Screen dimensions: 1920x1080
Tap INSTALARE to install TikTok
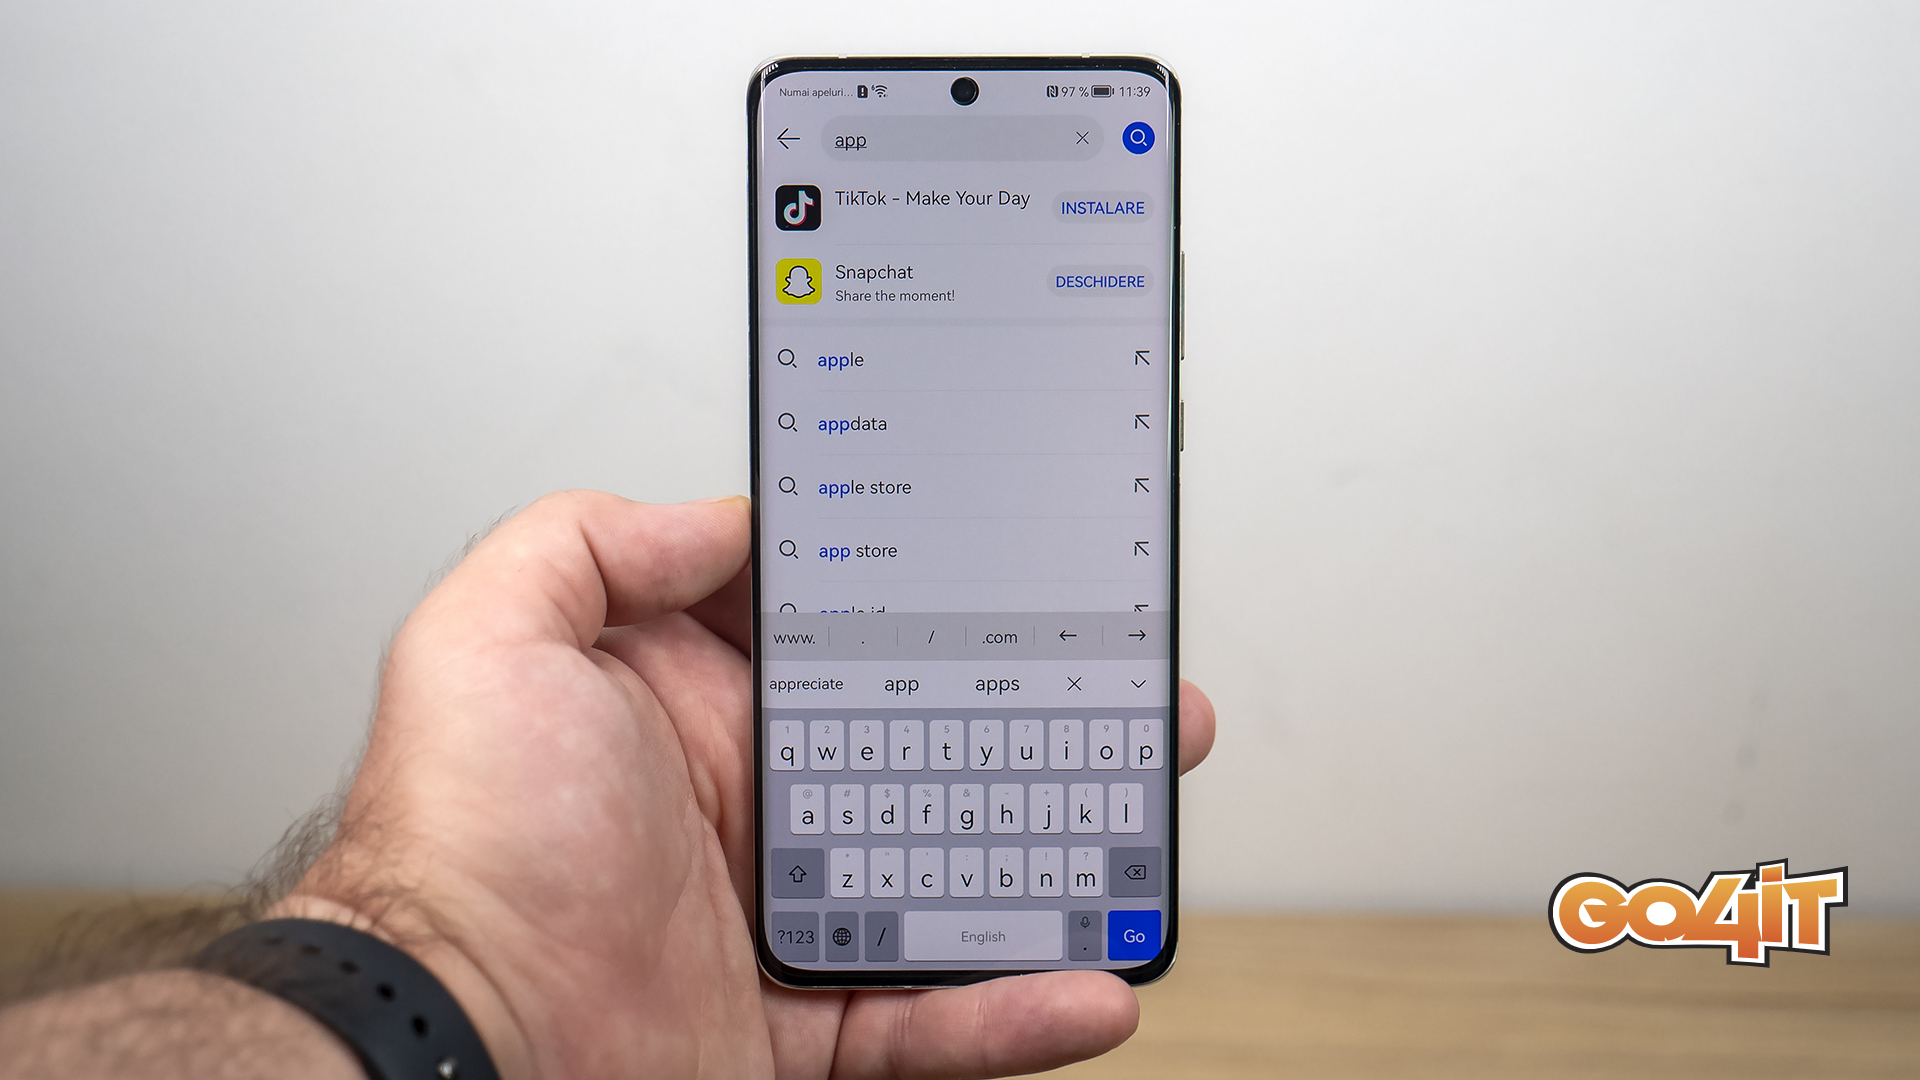(1100, 207)
